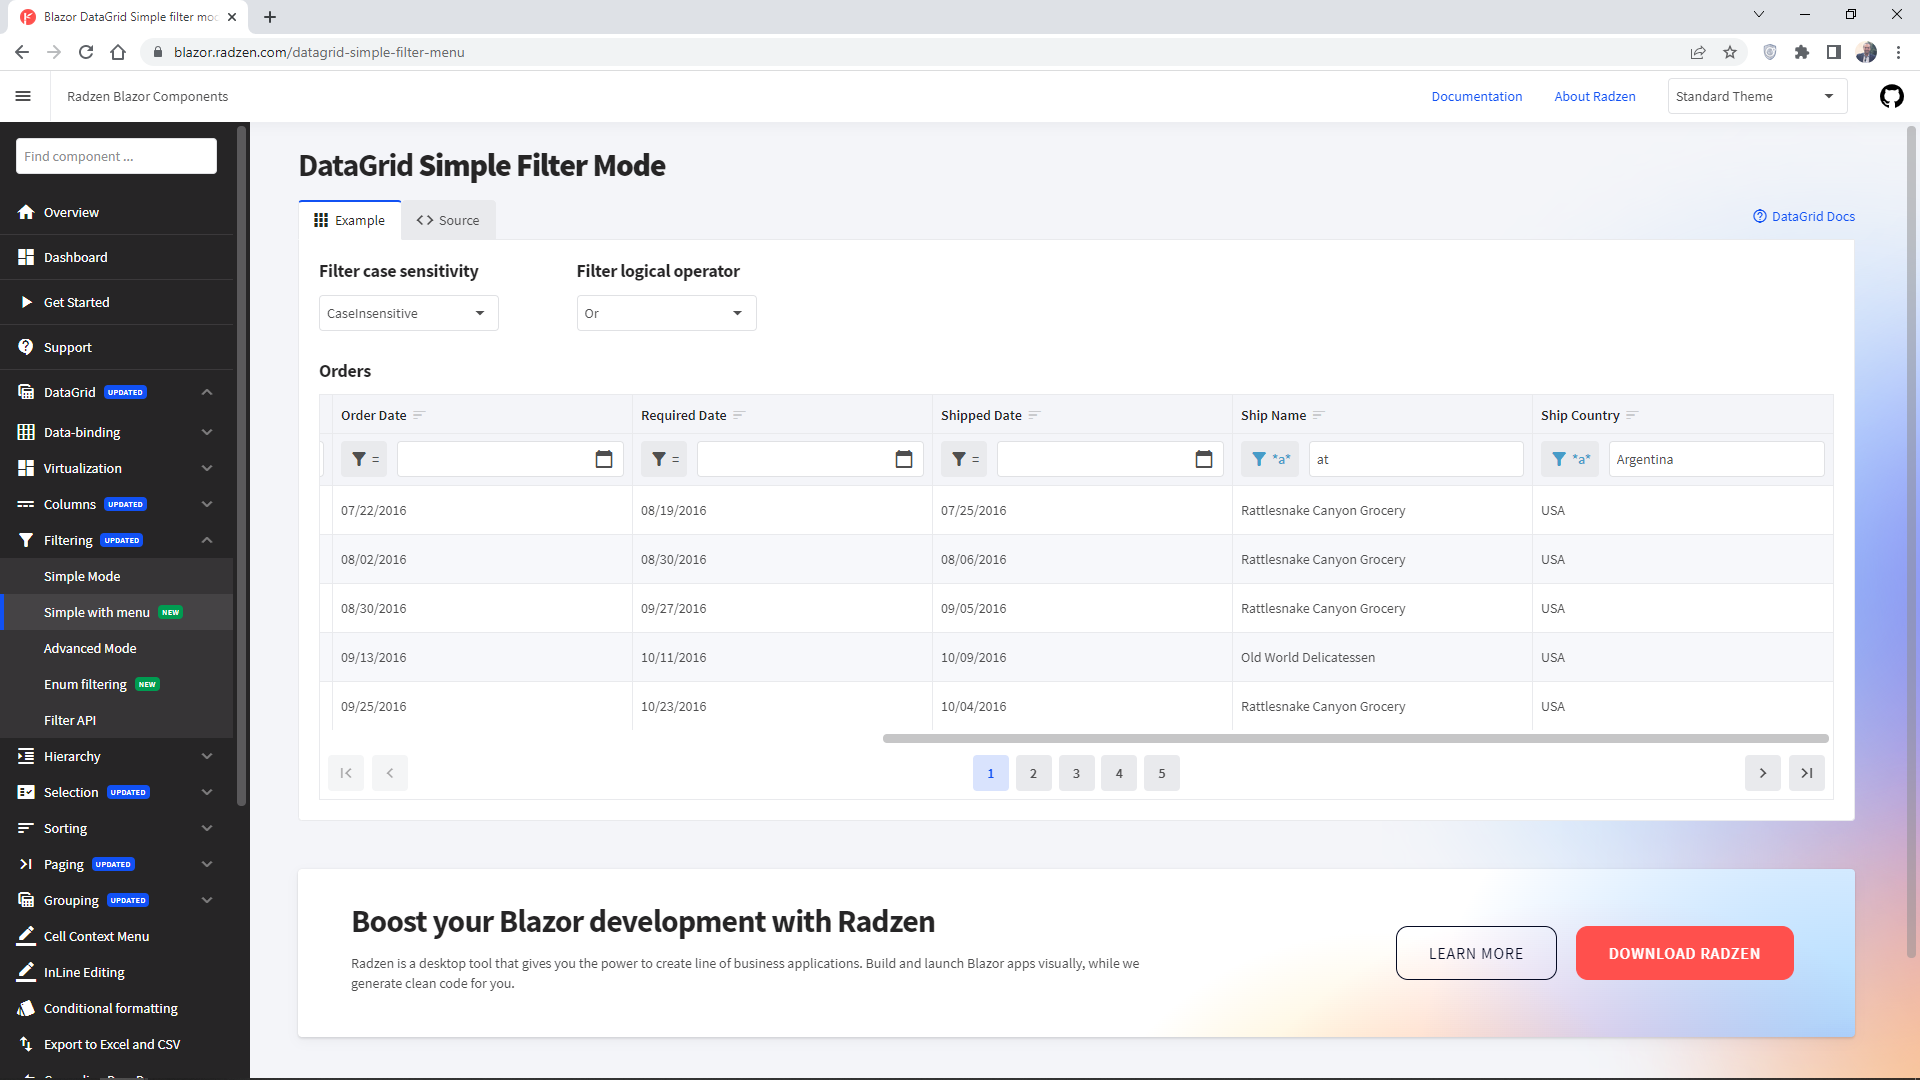Open the Order Date calendar picker
The width and height of the screenshot is (1920, 1080).
tap(604, 459)
